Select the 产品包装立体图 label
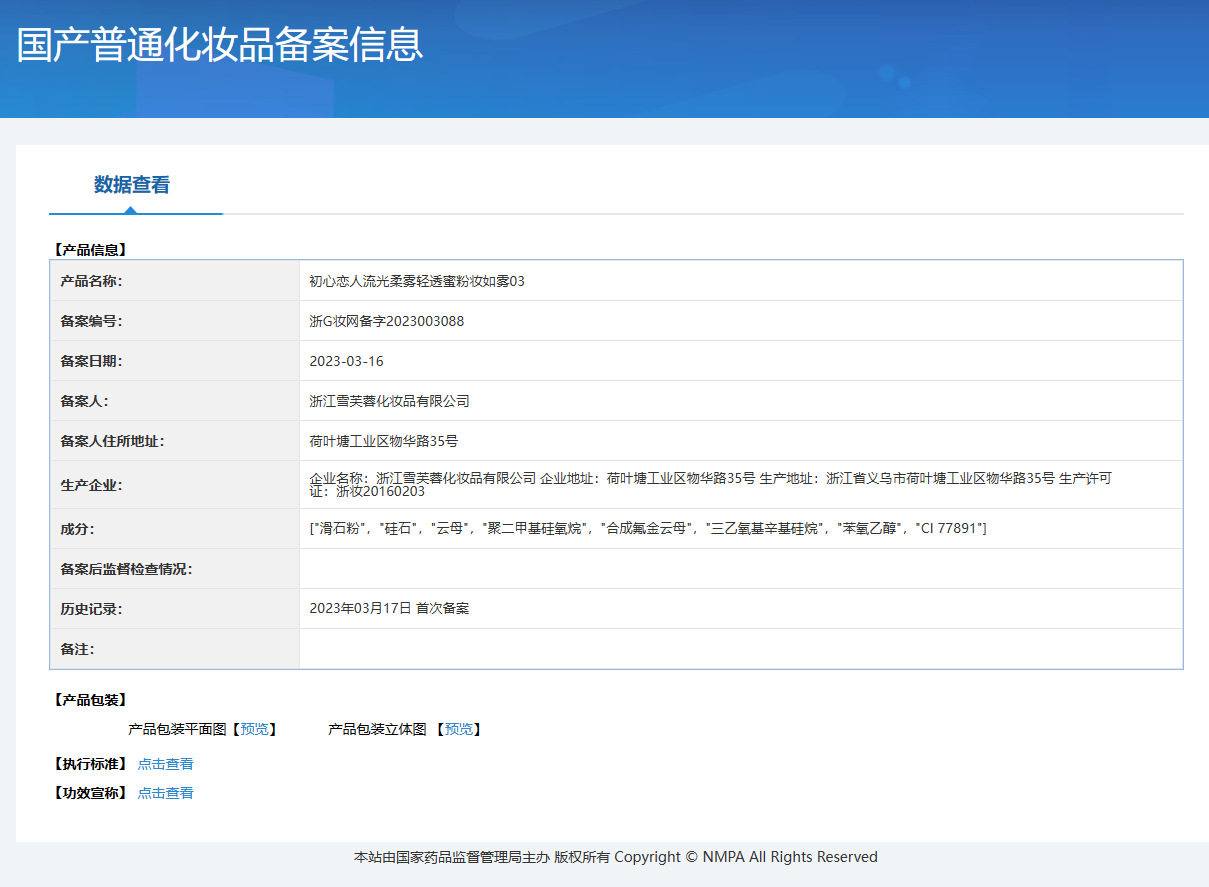Screen dimensions: 1209x887 point(378,729)
